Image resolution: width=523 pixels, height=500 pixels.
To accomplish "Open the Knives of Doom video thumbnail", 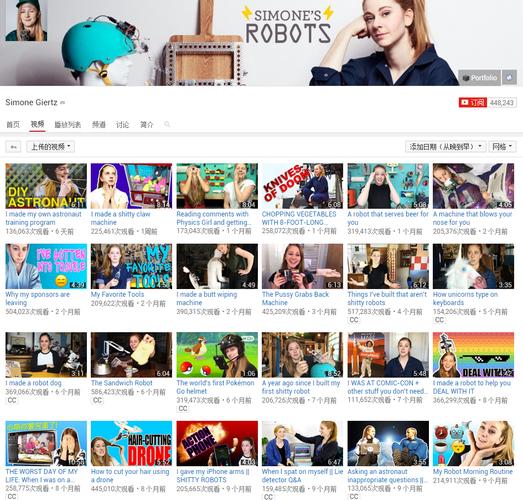I will pos(302,186).
